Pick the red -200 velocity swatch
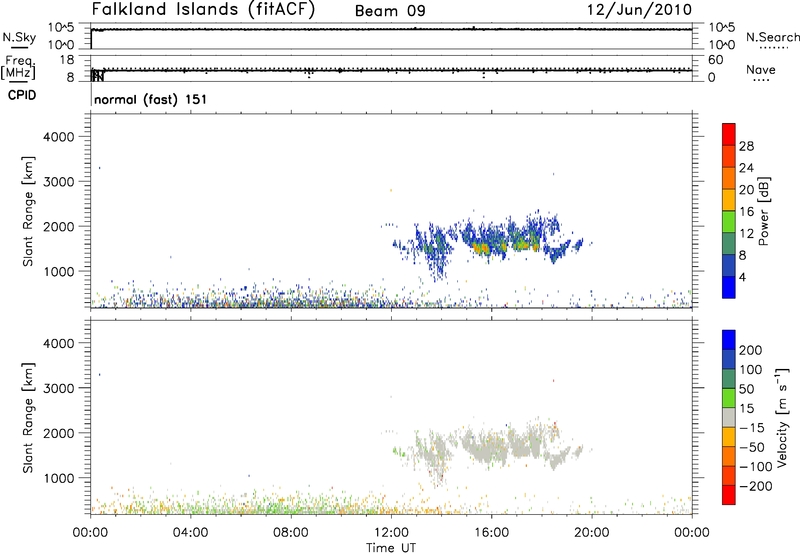Screen dimensions: 800x554 pyautogui.click(x=729, y=495)
